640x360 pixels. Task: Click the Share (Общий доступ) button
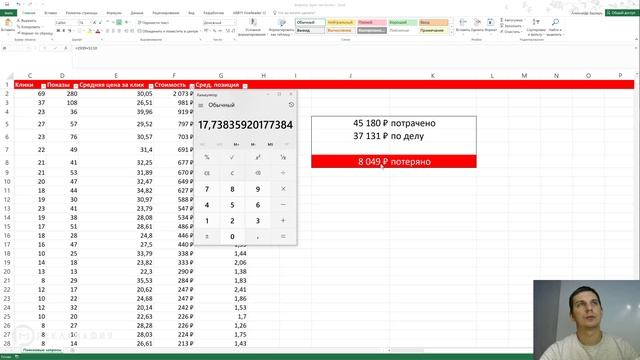coord(622,13)
